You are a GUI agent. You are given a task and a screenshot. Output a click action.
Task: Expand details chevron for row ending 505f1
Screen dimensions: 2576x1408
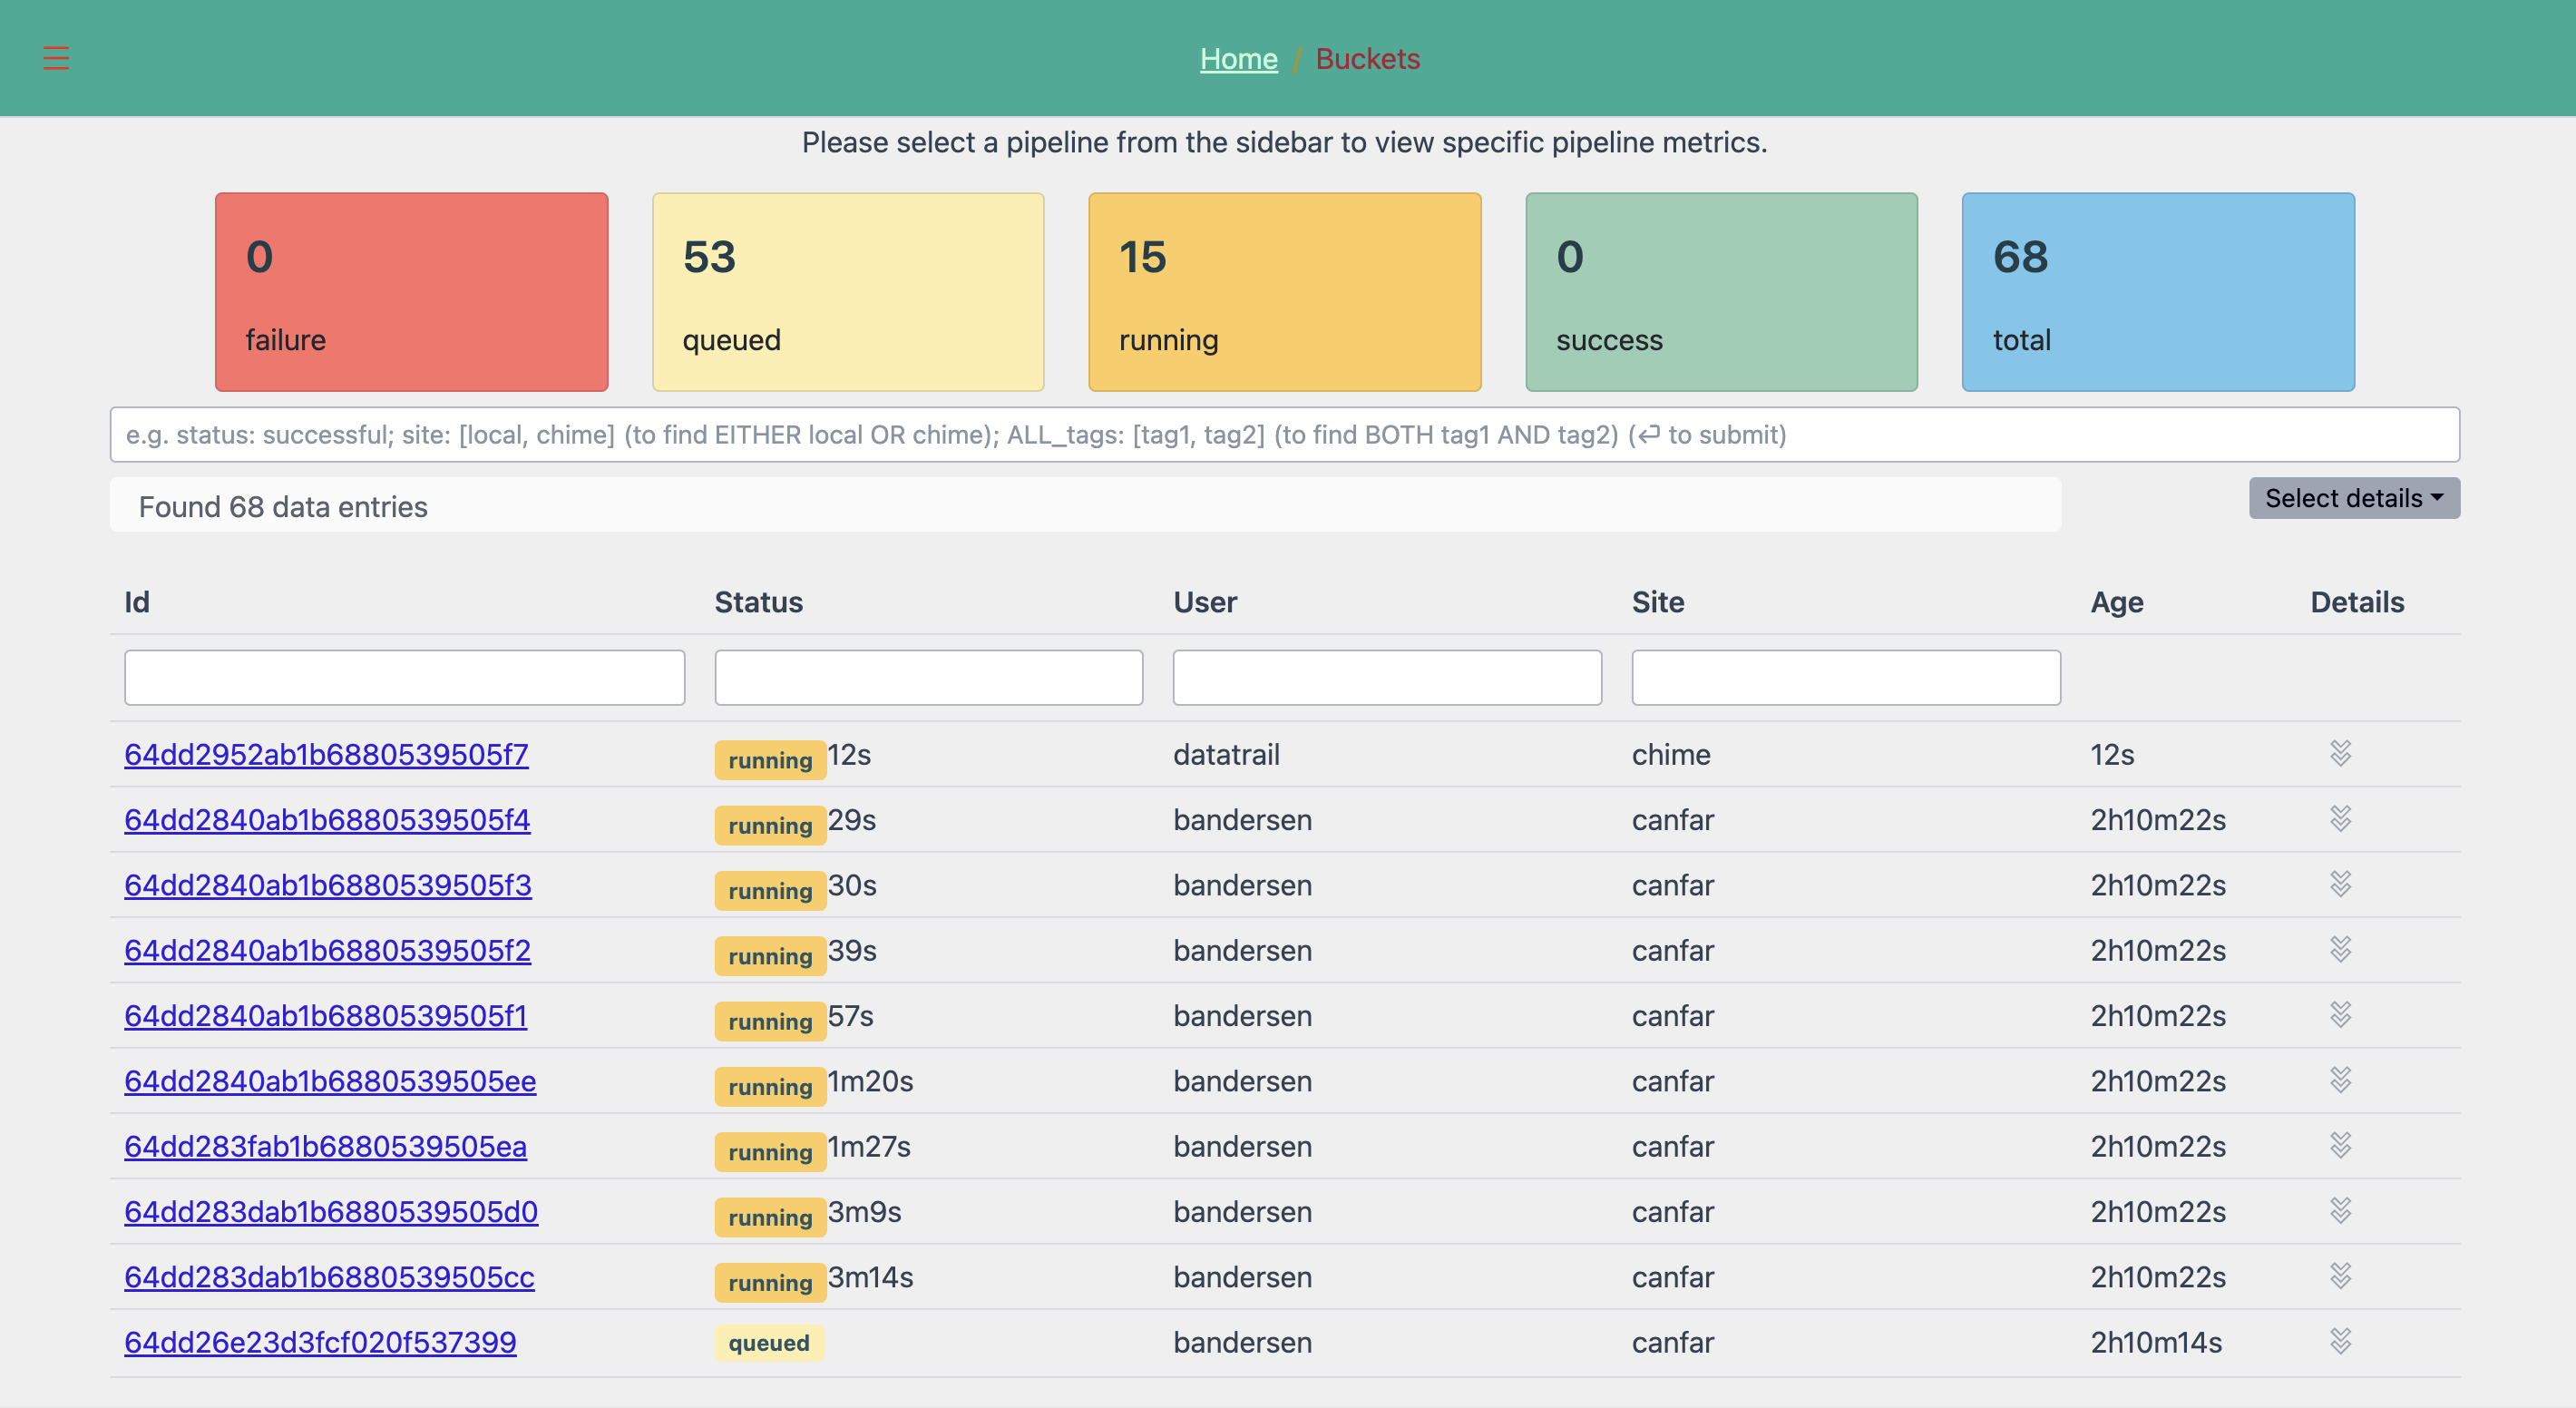tap(2340, 1015)
